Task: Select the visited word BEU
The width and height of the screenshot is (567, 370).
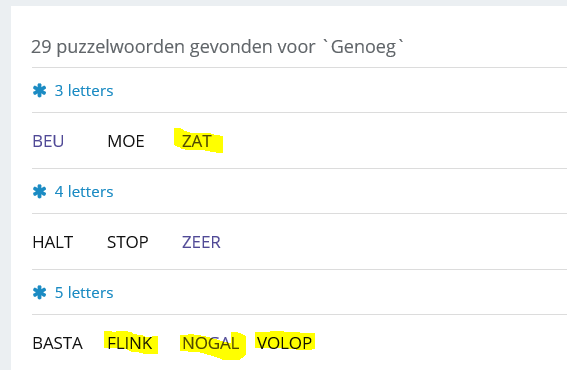Action: pos(48,141)
